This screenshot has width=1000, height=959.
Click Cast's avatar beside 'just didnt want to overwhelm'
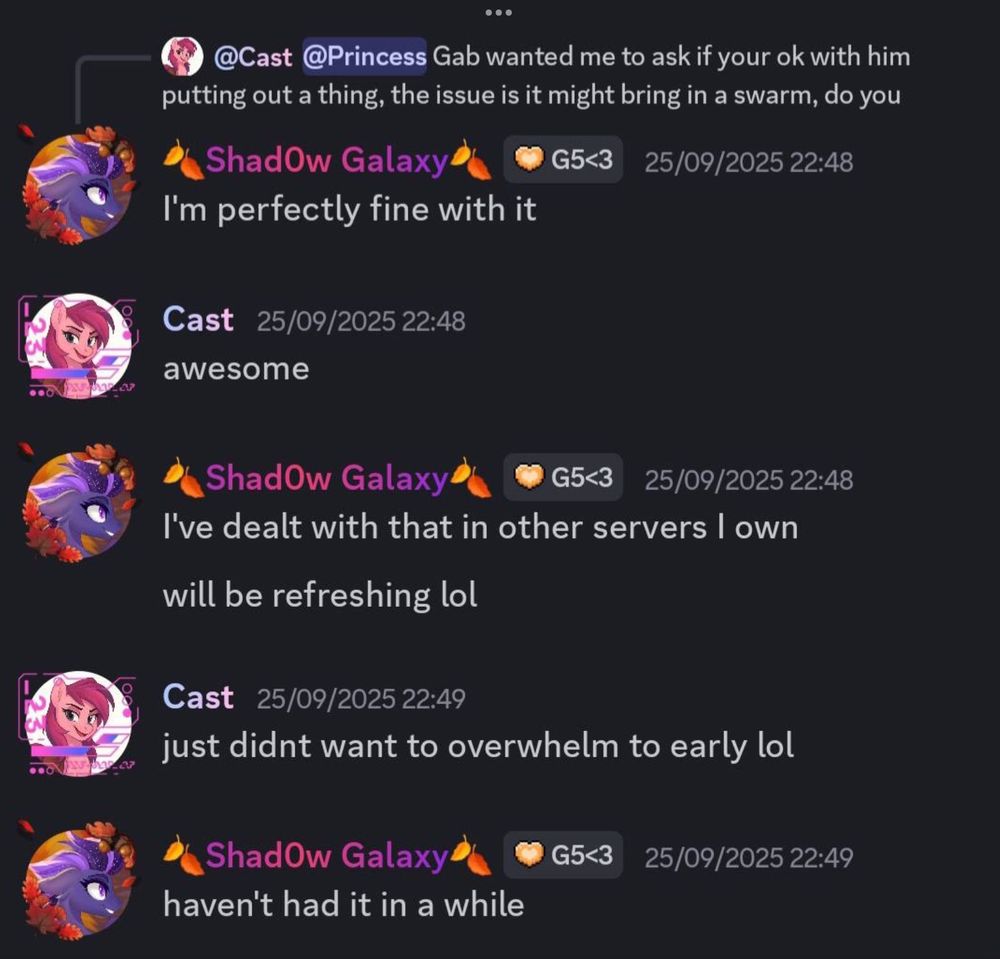pyautogui.click(x=78, y=724)
